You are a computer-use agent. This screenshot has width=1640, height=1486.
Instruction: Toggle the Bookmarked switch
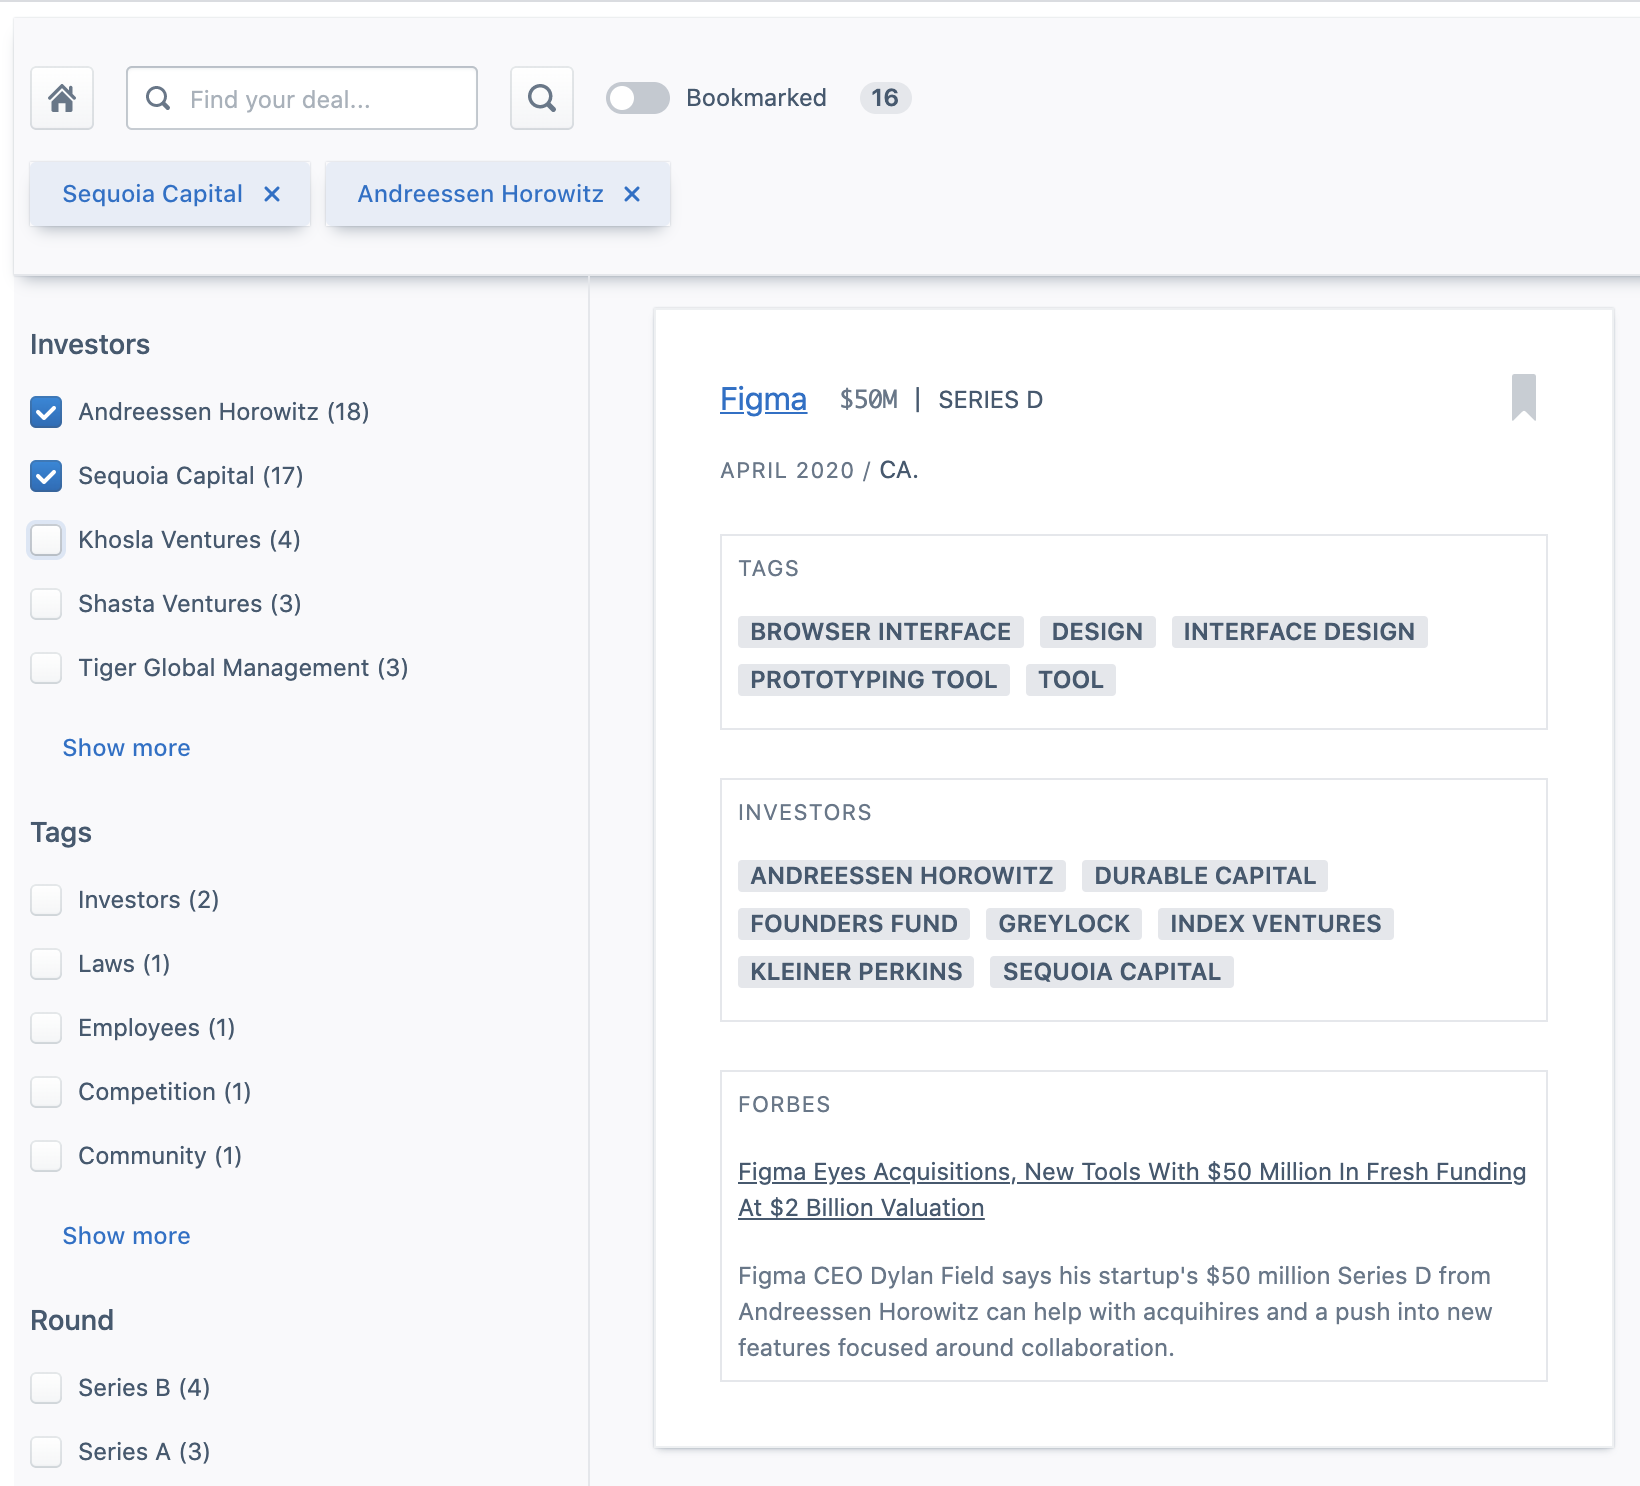(x=638, y=98)
